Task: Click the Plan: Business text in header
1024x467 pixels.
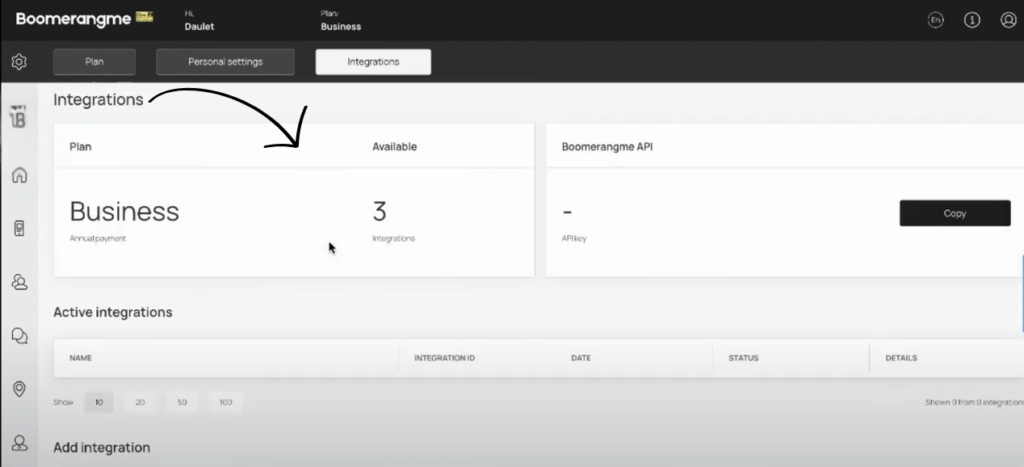Action: (341, 21)
